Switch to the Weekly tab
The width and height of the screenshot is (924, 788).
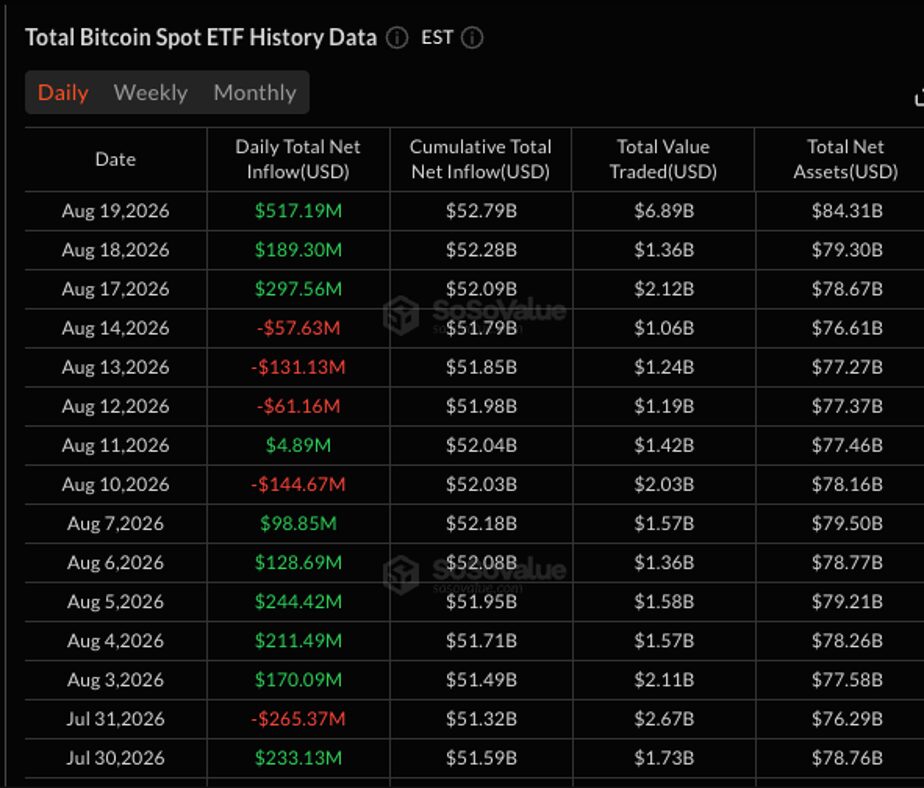[150, 93]
